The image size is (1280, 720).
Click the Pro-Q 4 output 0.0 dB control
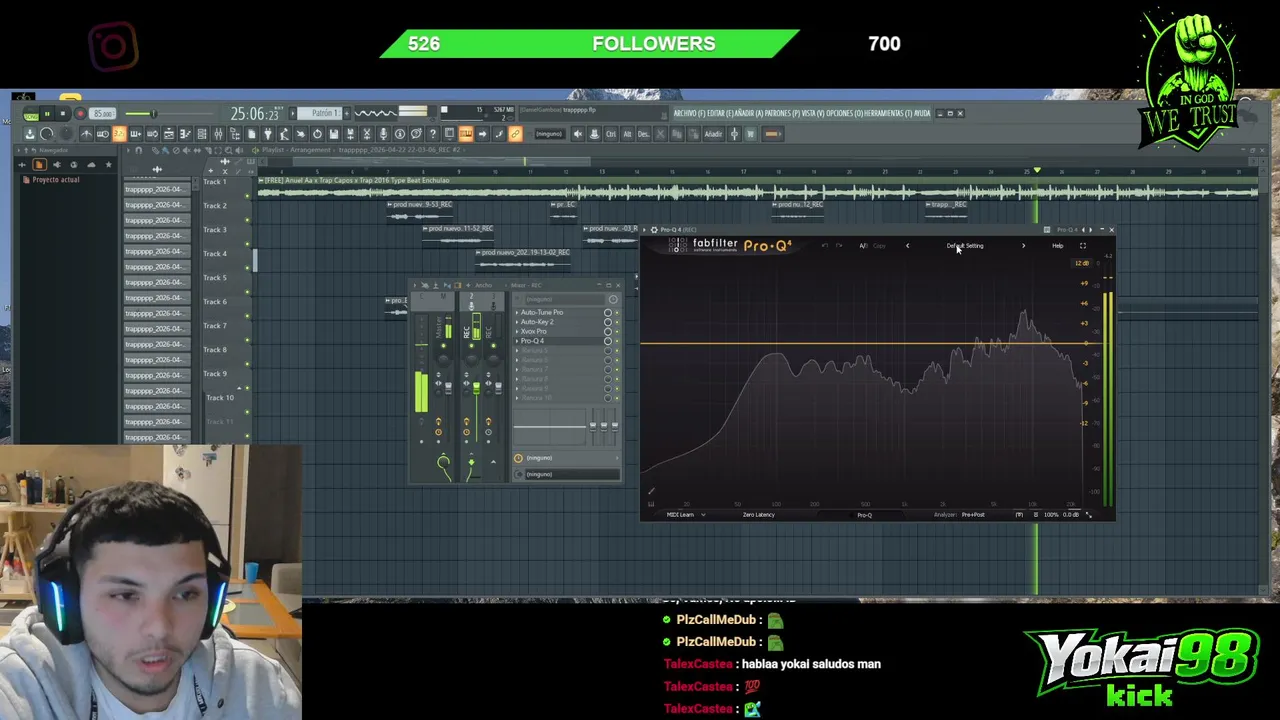[x=1070, y=515]
